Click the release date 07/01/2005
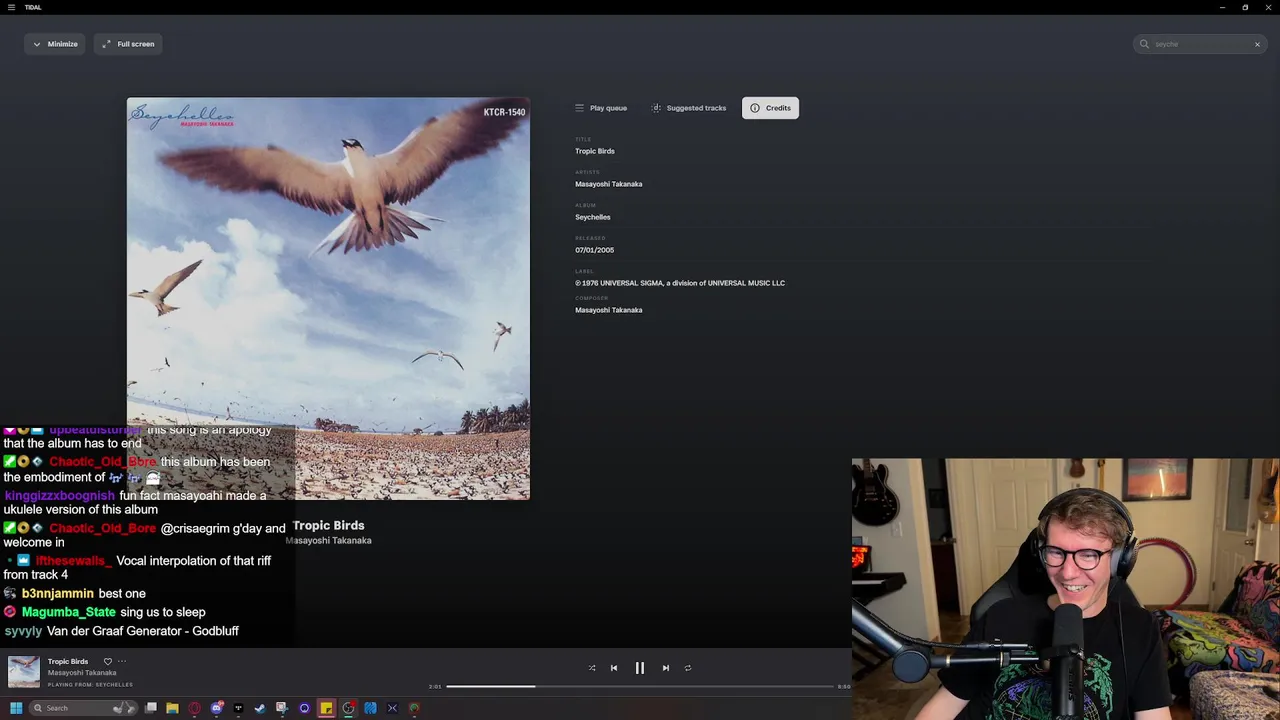Viewport: 1280px width, 720px height. 594,250
